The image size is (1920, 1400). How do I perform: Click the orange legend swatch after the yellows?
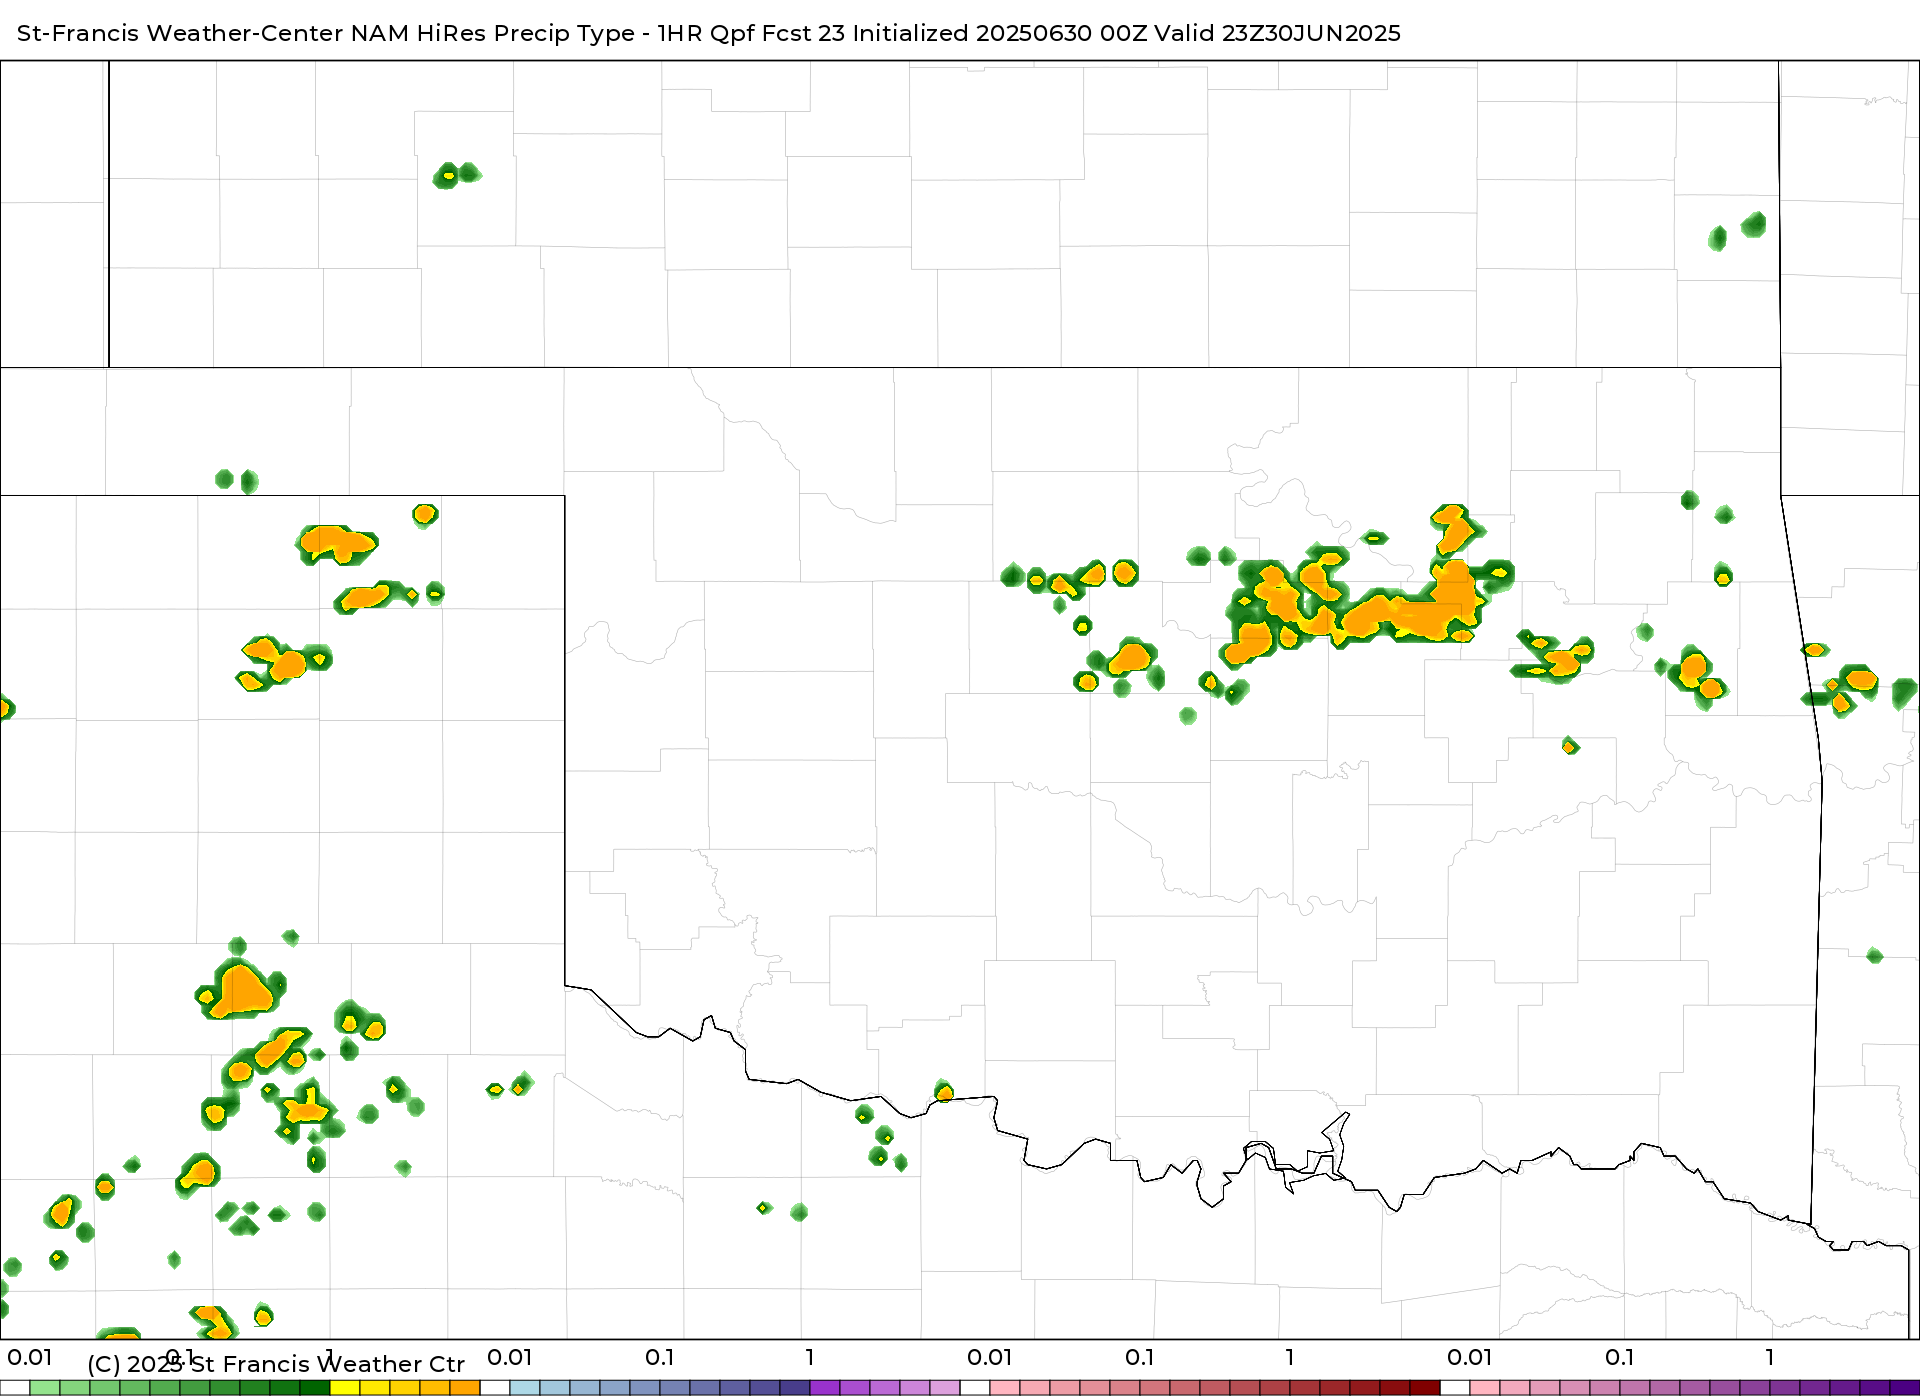465,1388
